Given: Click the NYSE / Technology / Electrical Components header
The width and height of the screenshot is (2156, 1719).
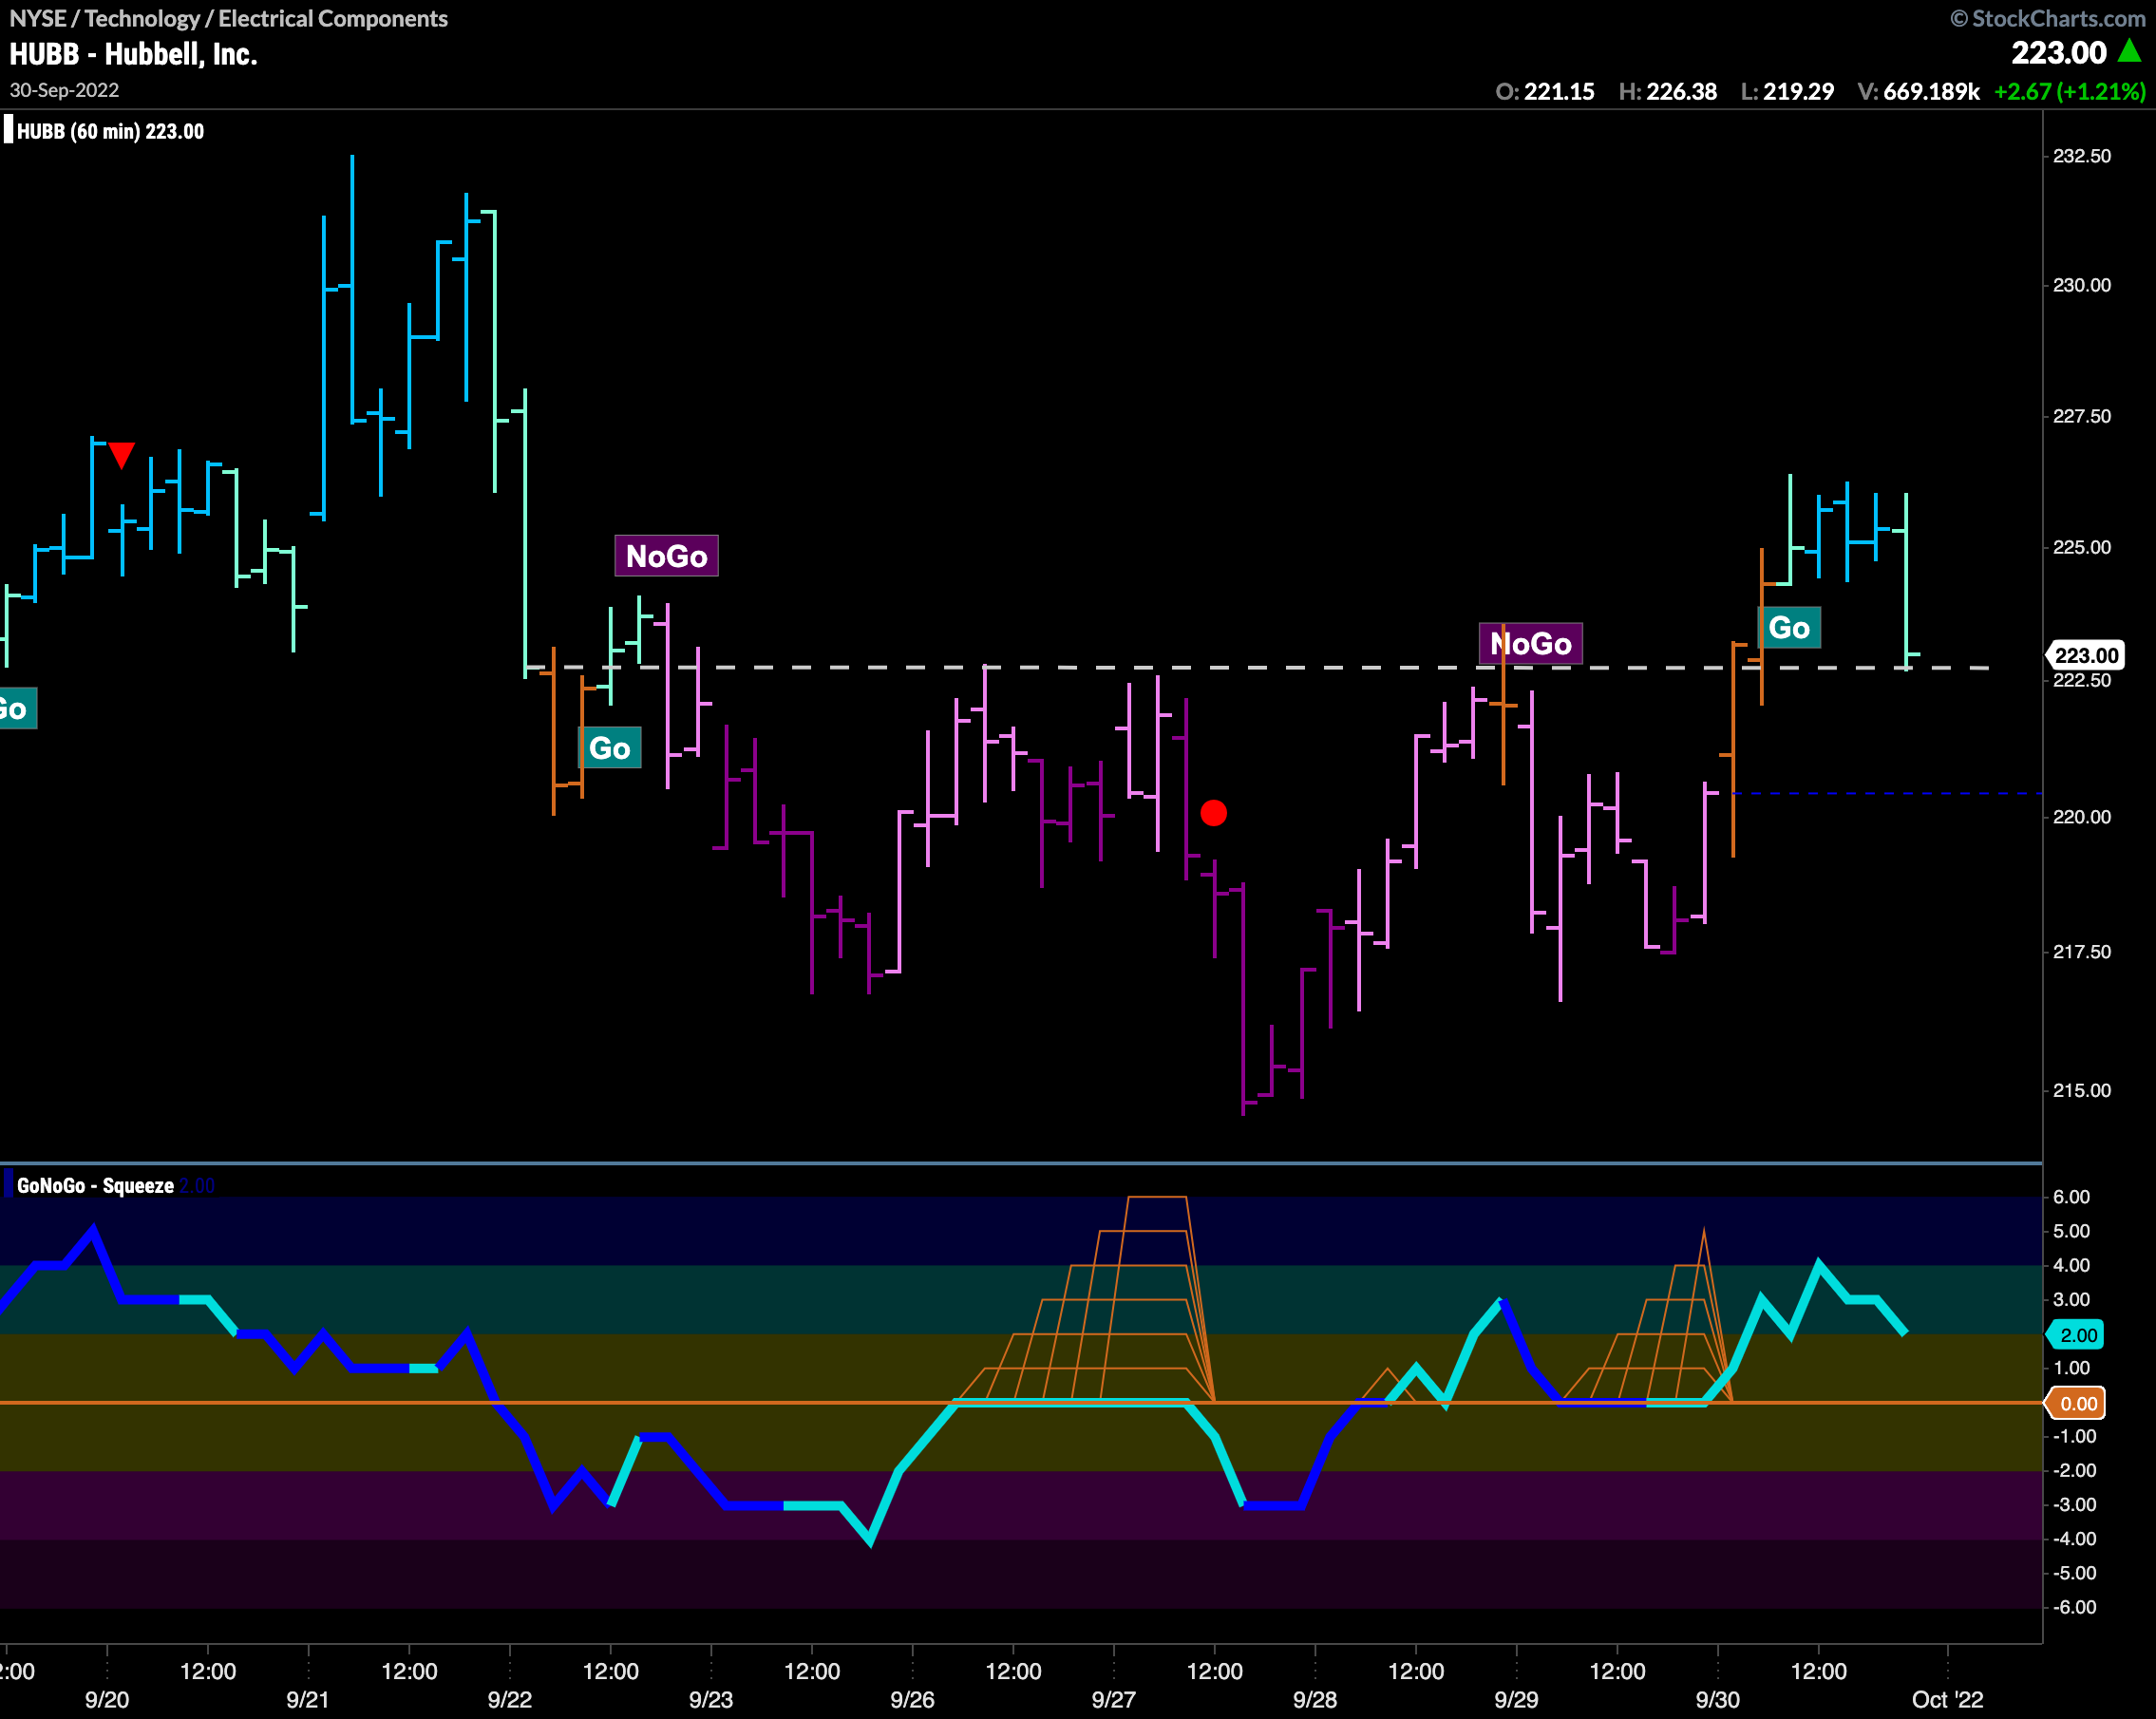Looking at the screenshot, I should point(229,18).
